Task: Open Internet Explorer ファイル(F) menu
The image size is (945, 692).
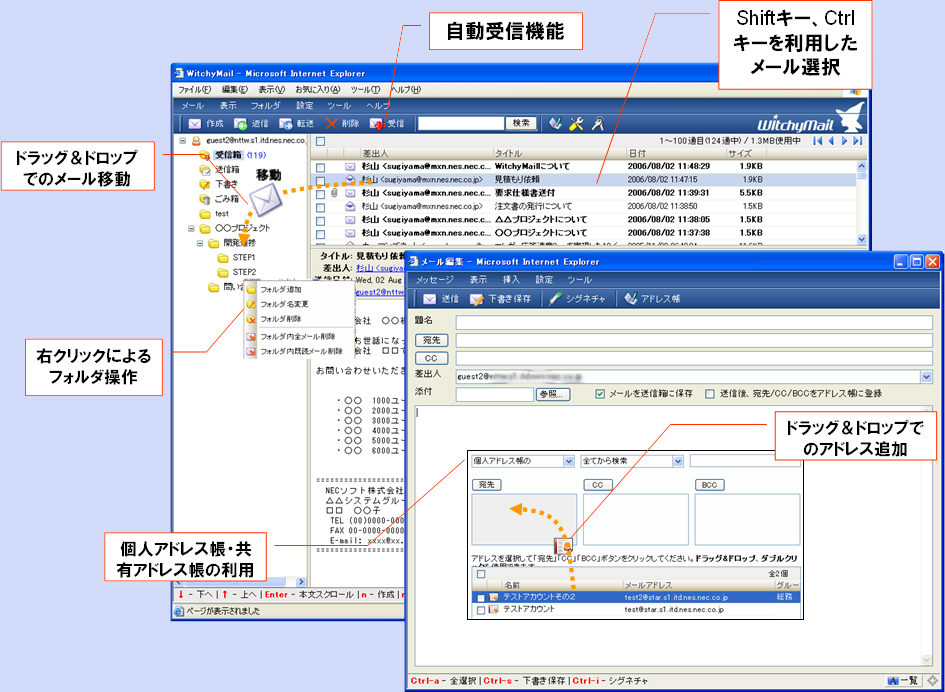Action: point(194,90)
